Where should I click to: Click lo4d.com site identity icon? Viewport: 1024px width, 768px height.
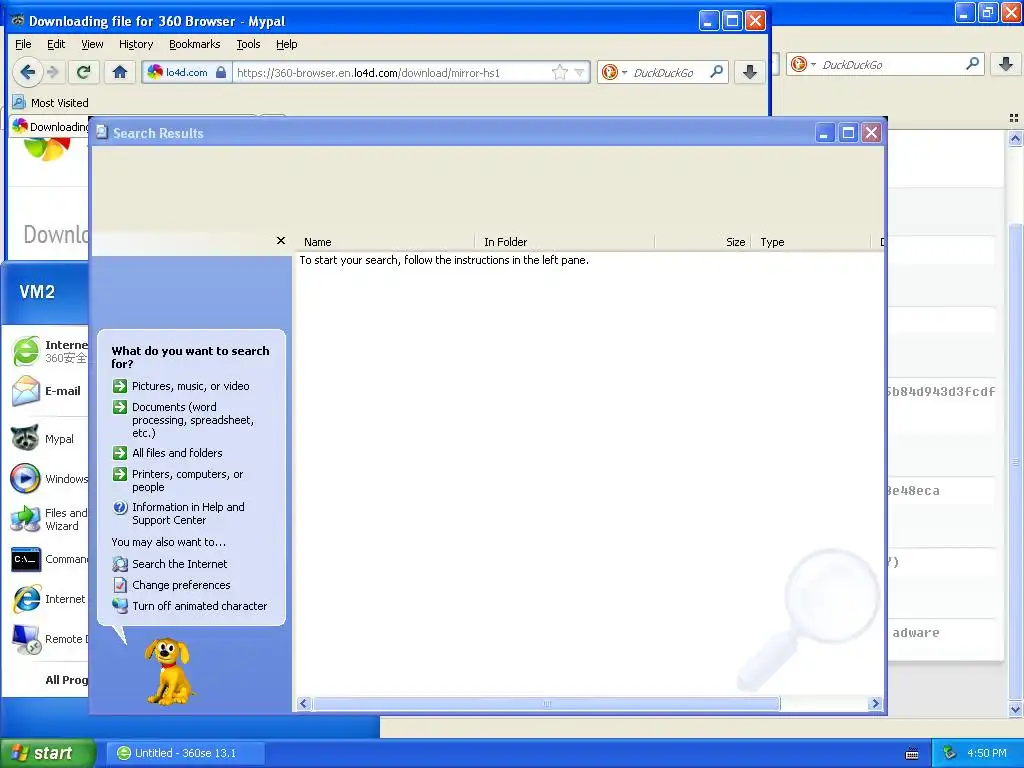(x=187, y=72)
